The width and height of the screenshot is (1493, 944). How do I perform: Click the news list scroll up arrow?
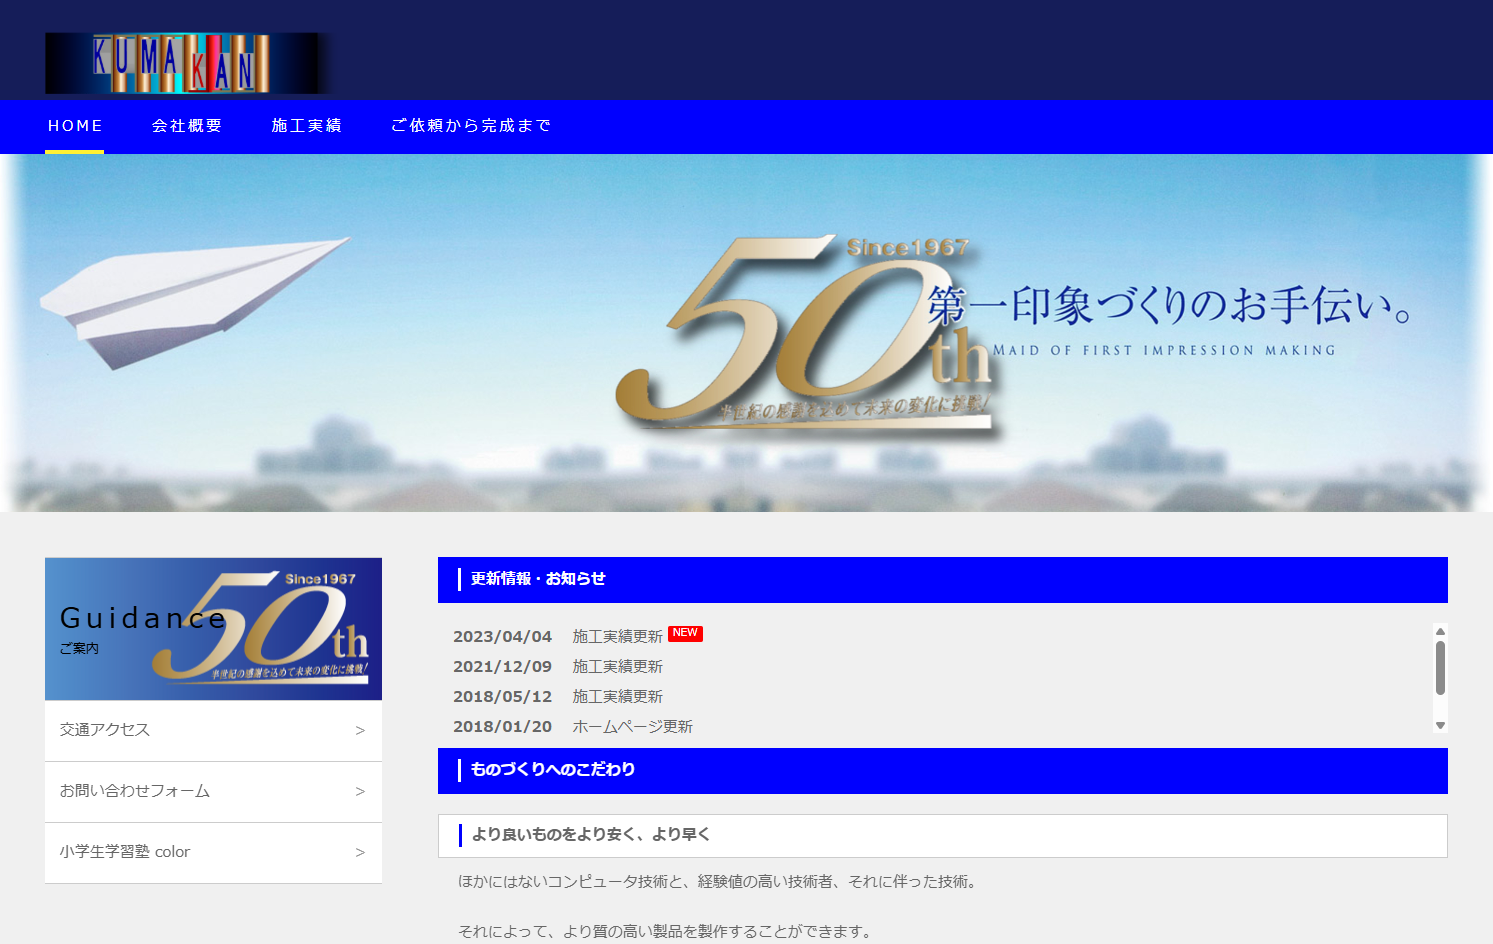pyautogui.click(x=1440, y=631)
